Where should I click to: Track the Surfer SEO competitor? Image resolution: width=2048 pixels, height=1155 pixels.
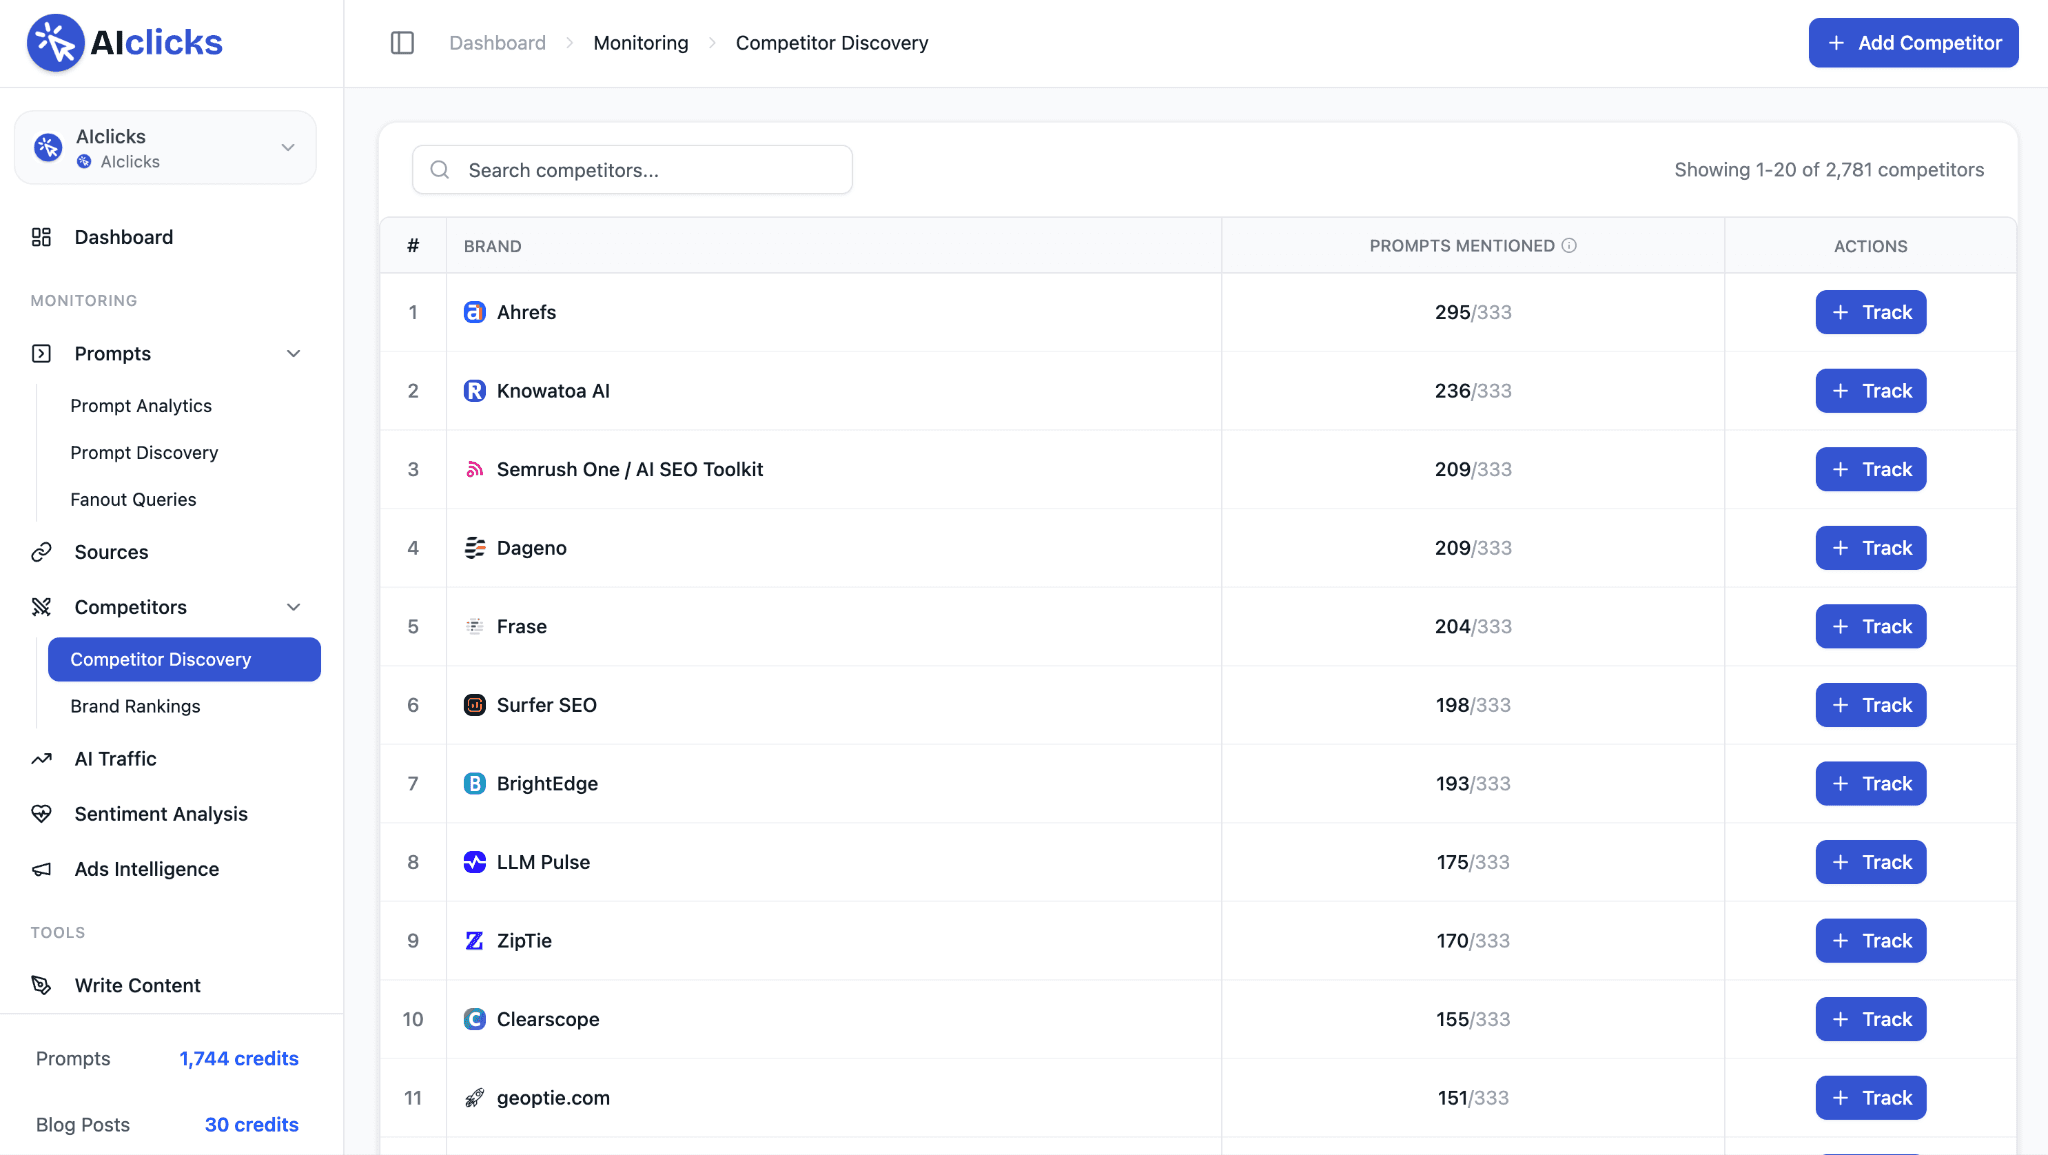click(x=1871, y=705)
